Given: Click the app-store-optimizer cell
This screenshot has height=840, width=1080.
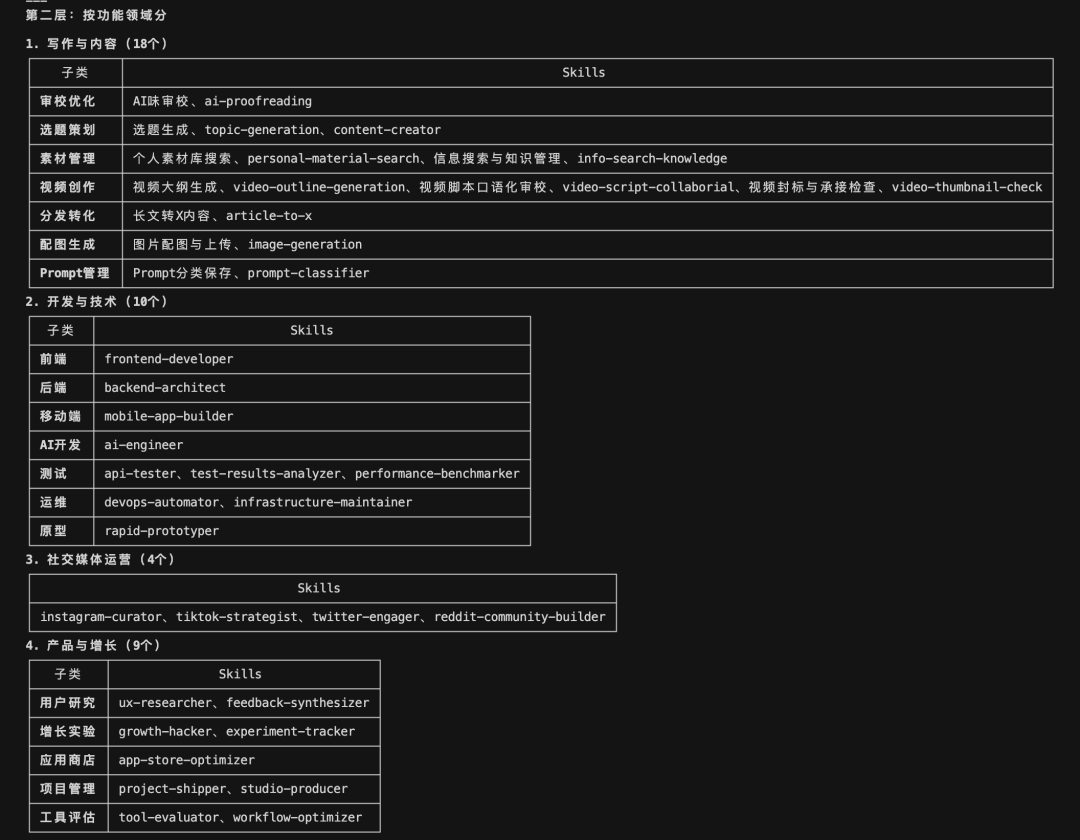Looking at the screenshot, I should [x=186, y=760].
